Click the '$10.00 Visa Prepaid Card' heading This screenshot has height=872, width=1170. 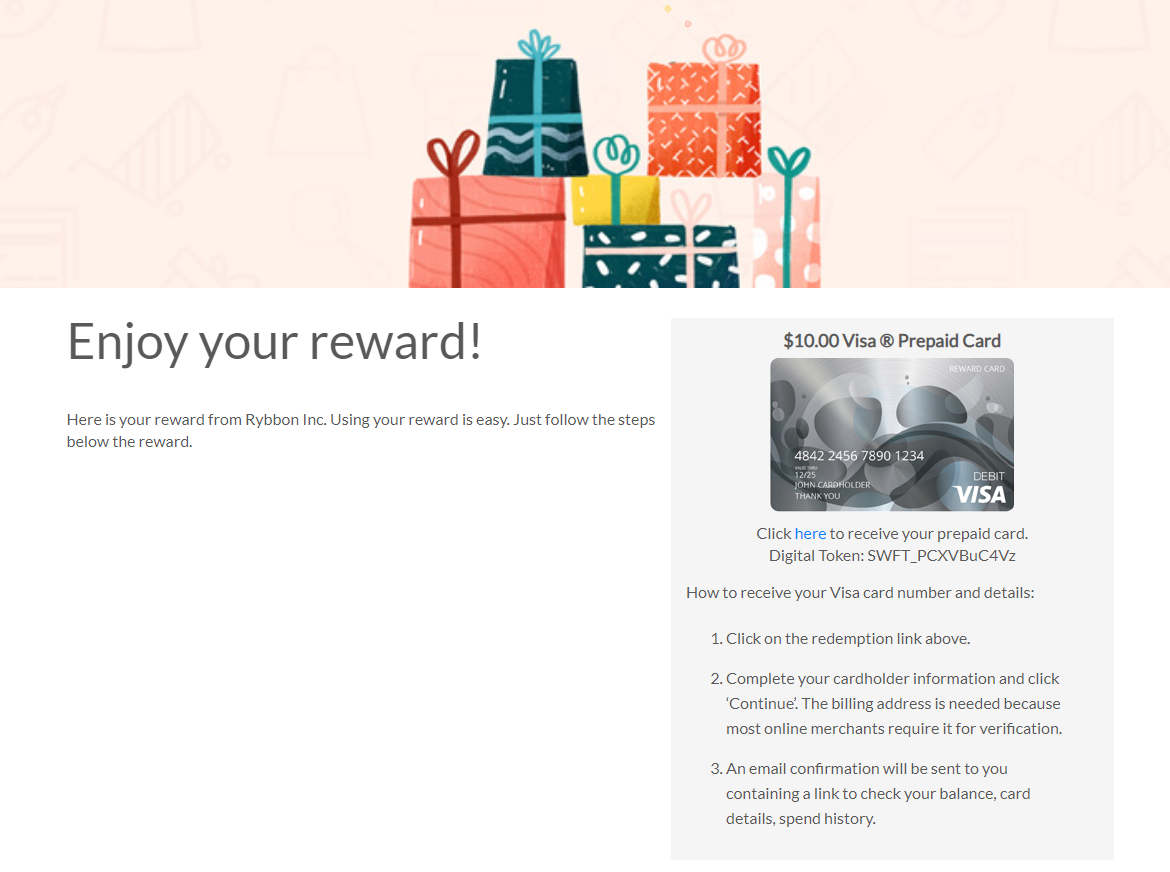[x=892, y=341]
